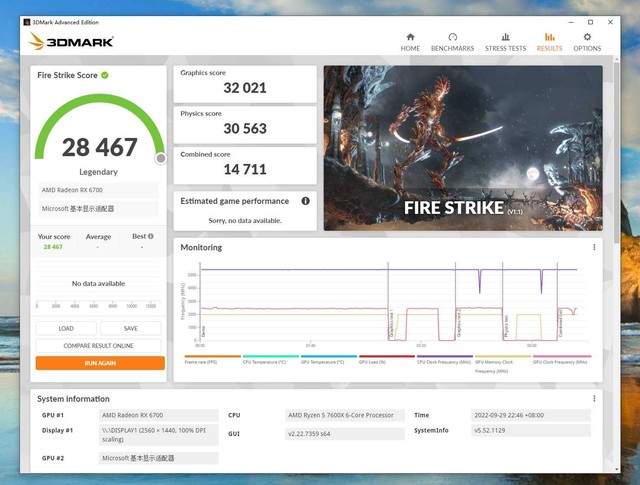Open the Monitoring panel options menu
This screenshot has height=485, width=640.
coord(594,247)
